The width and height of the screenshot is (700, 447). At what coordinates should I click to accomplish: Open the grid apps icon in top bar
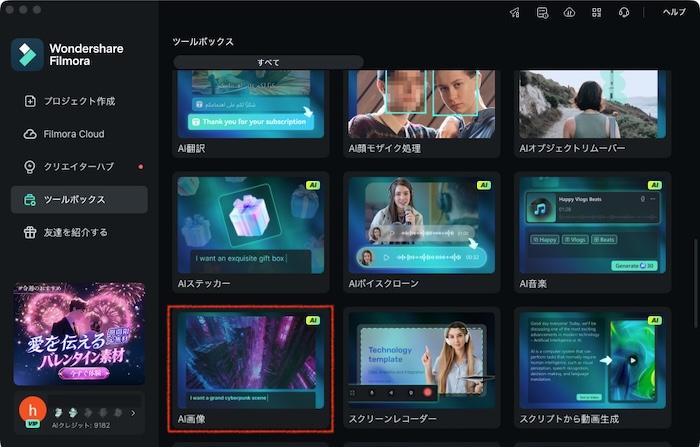596,12
